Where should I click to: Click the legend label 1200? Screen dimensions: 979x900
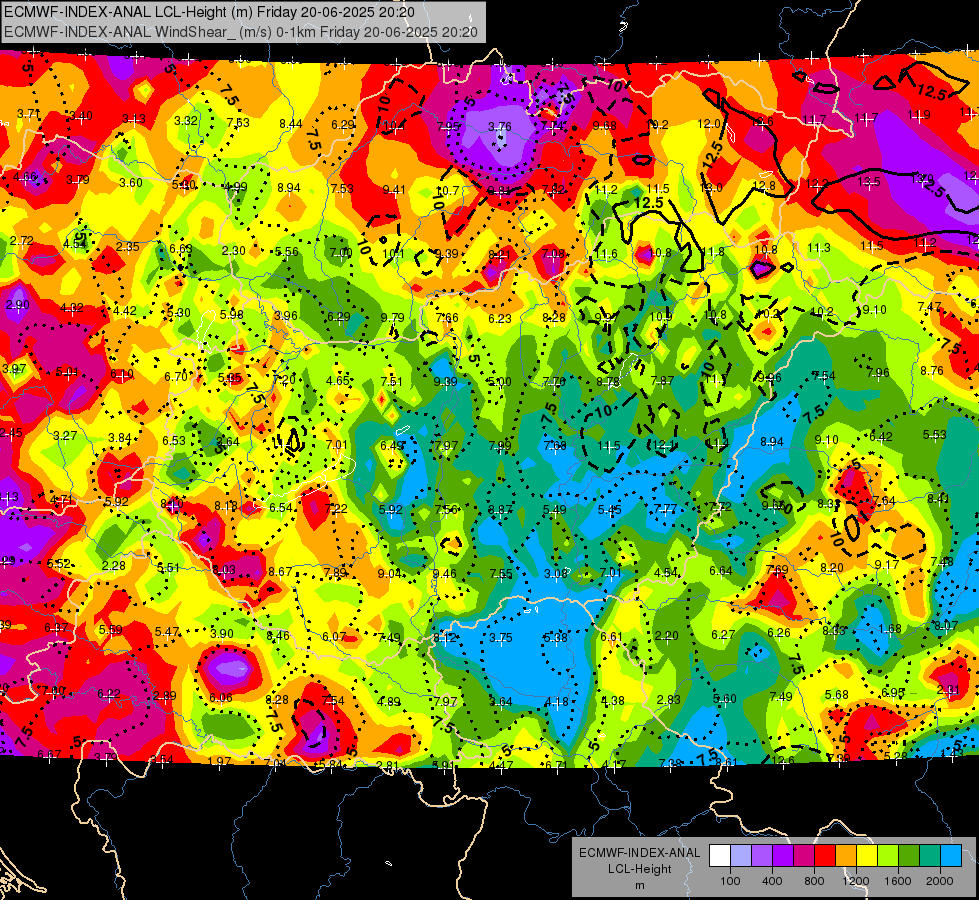(x=855, y=881)
